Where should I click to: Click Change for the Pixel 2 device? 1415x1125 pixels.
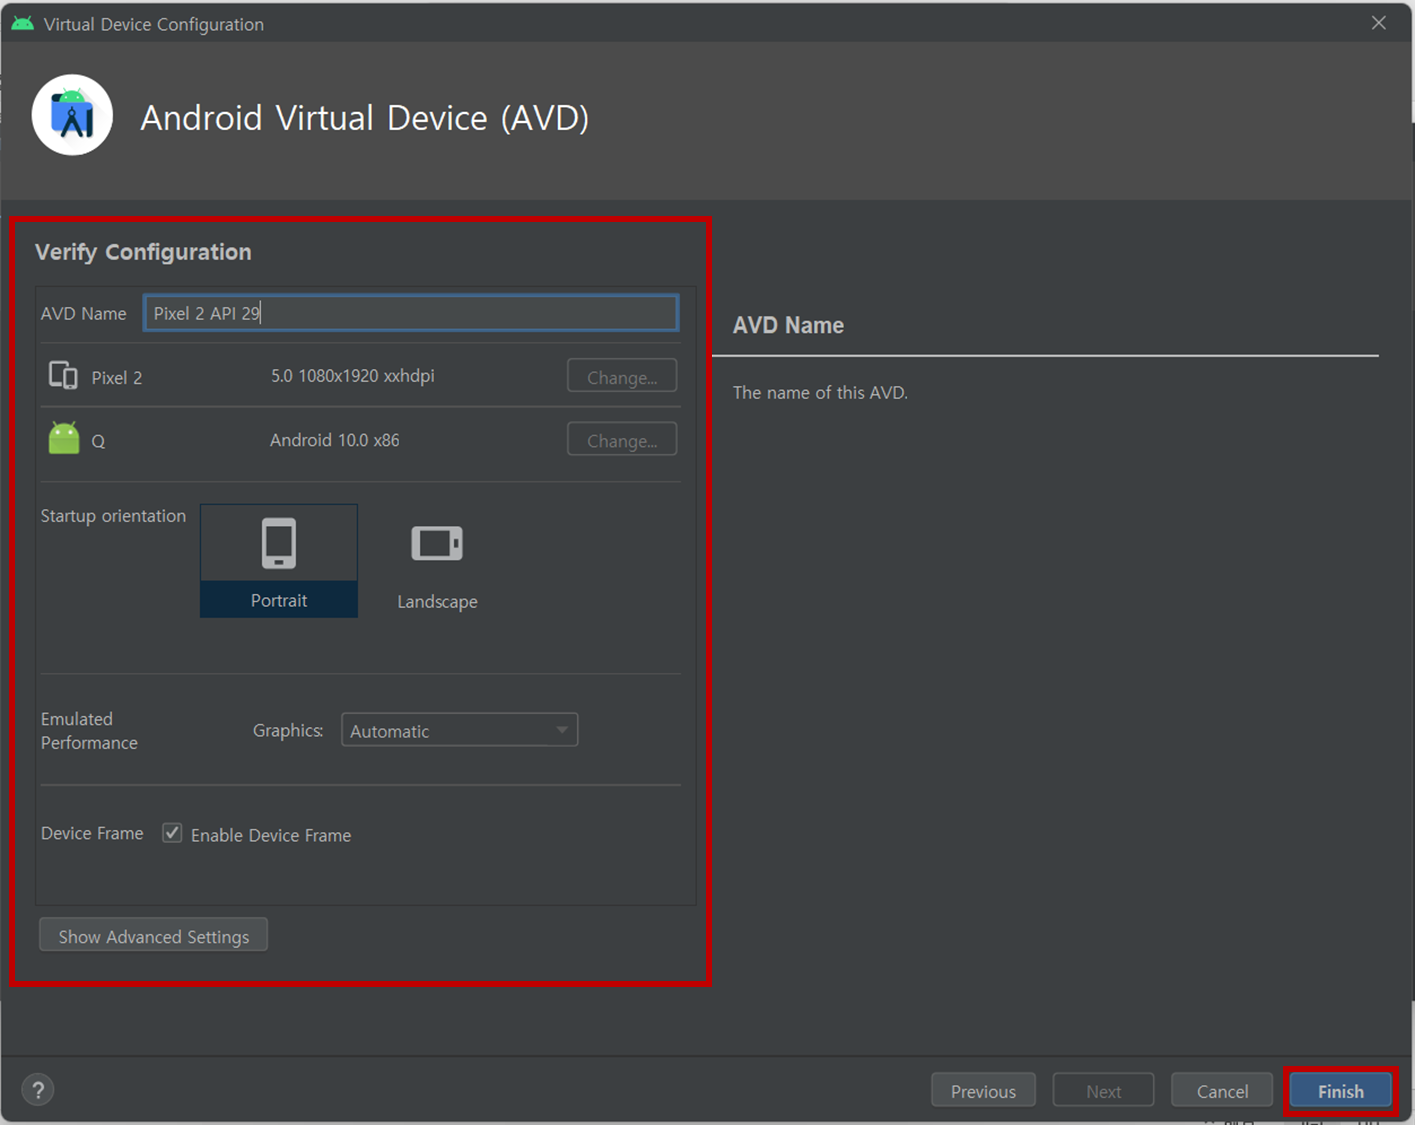622,377
